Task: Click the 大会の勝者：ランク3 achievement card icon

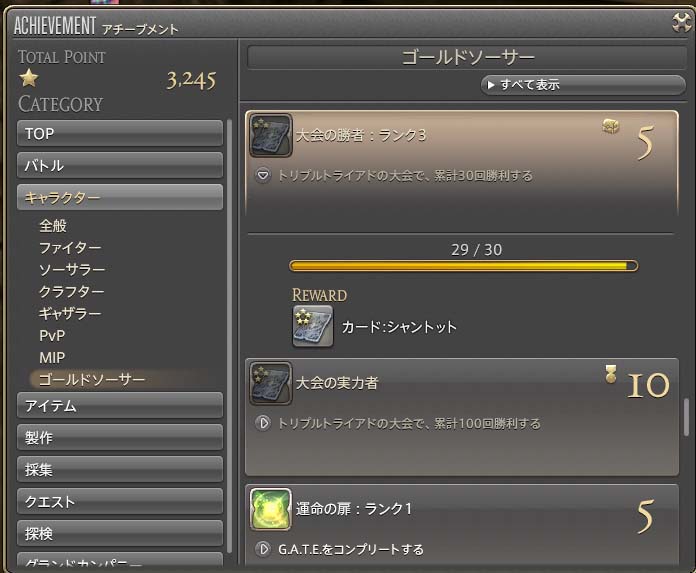Action: click(270, 135)
